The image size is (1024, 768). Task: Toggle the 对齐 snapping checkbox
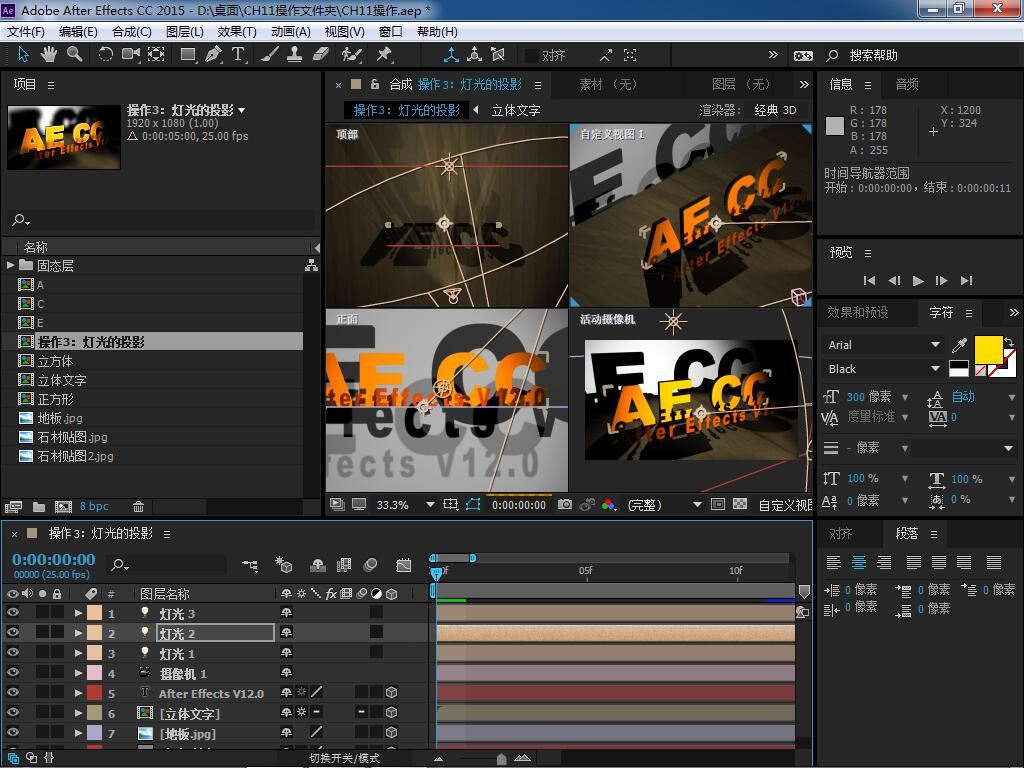pyautogui.click(x=532, y=56)
